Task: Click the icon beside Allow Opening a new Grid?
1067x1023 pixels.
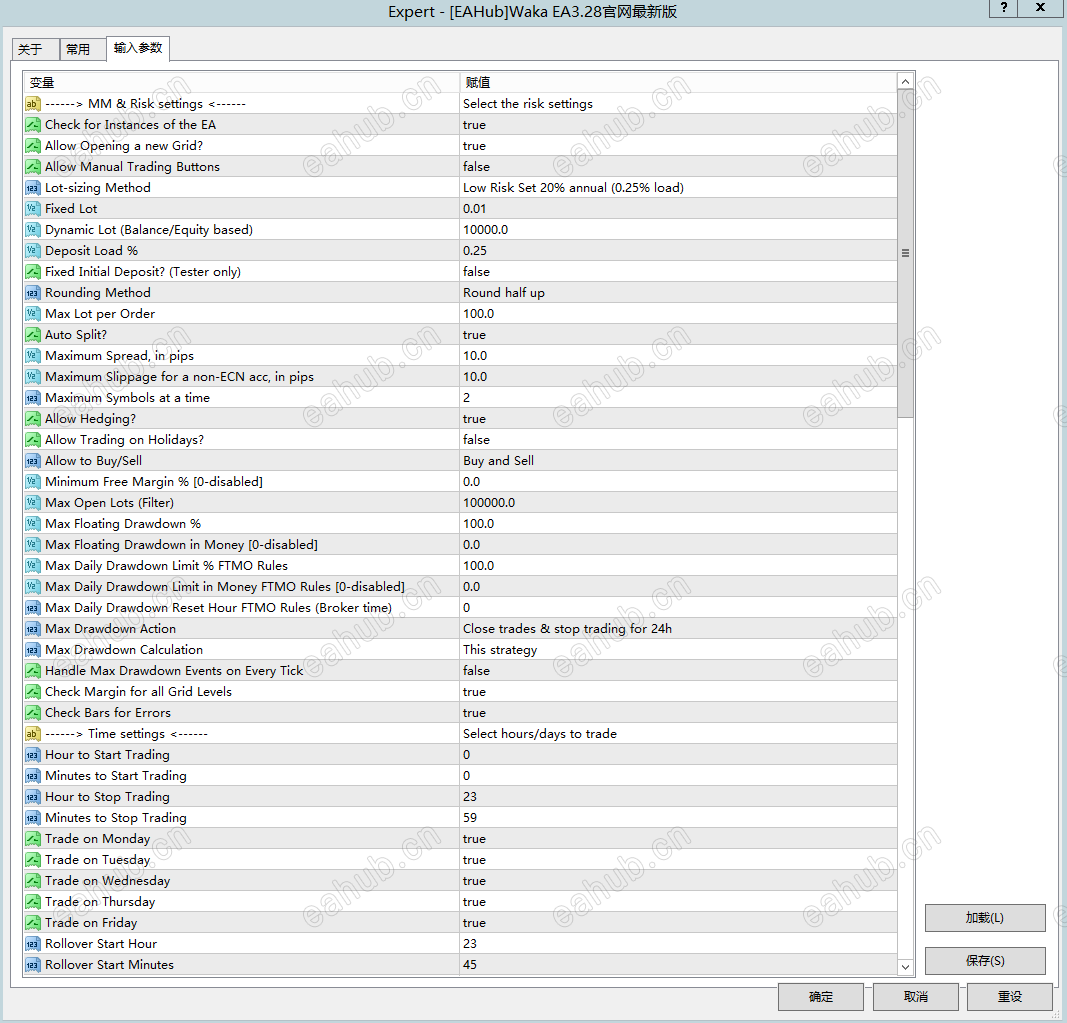Action: 33,146
